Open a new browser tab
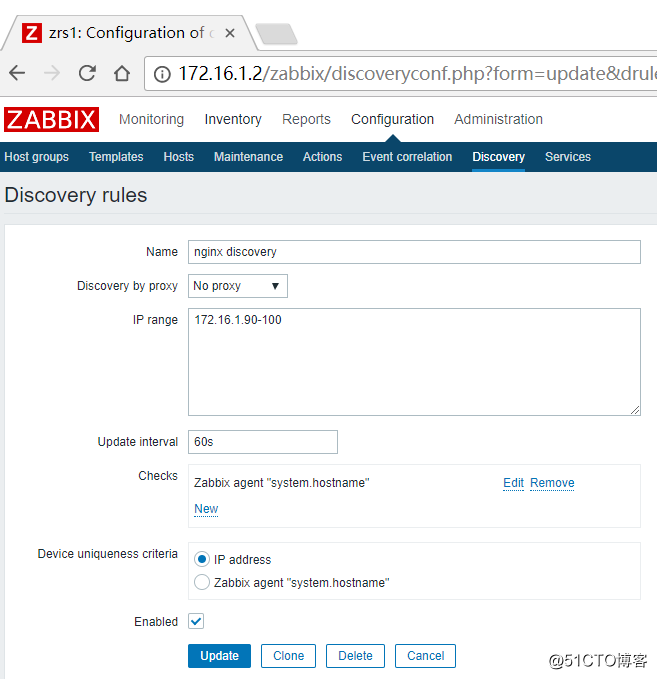The height and width of the screenshot is (679, 657). pos(276,33)
